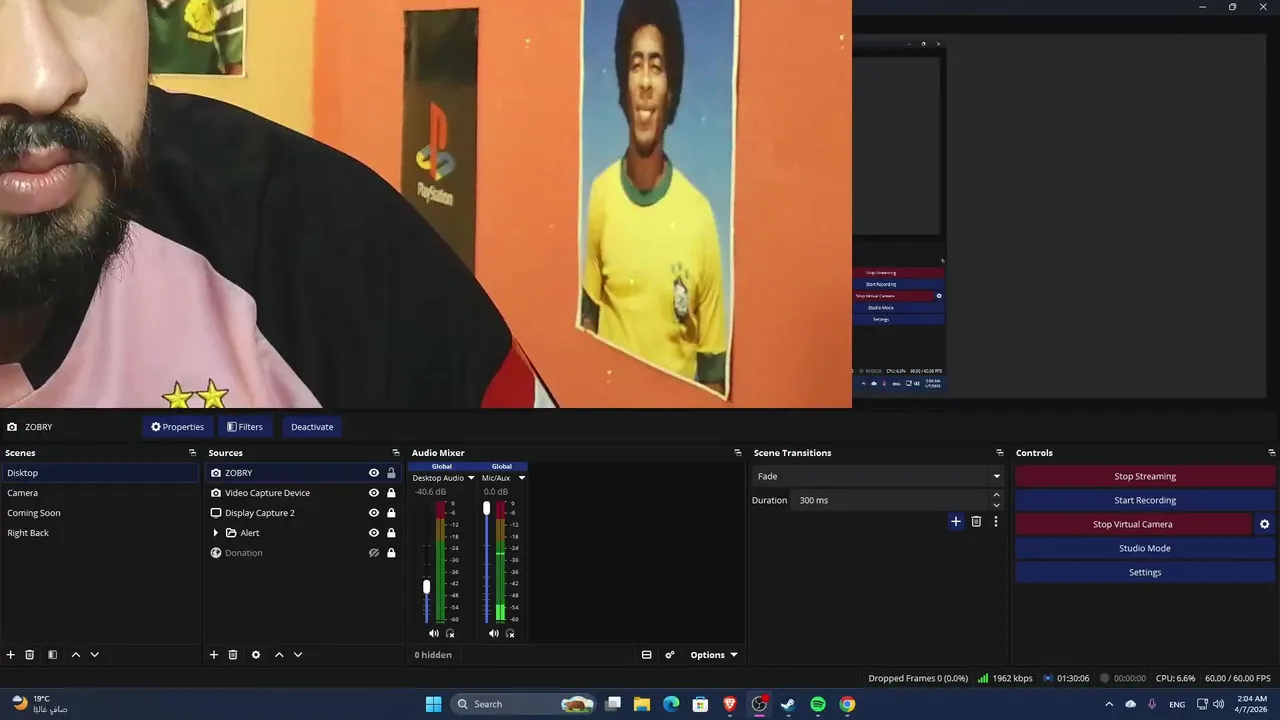Image resolution: width=1280 pixels, height=720 pixels.
Task: Adjust the Desktop Audio volume slider
Action: pyautogui.click(x=427, y=586)
